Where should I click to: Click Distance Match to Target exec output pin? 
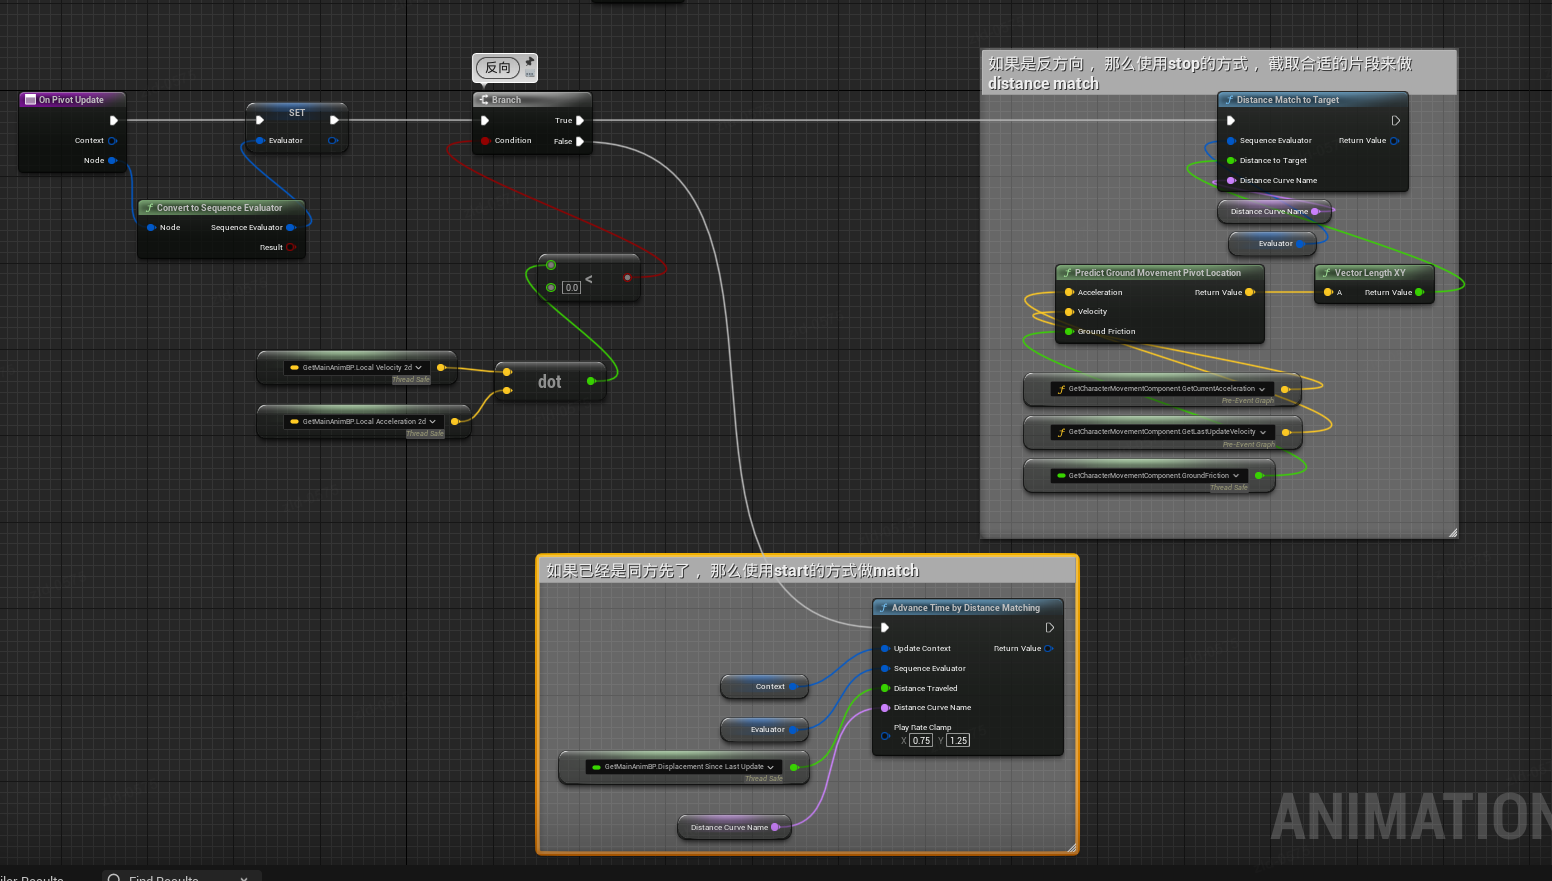1395,120
